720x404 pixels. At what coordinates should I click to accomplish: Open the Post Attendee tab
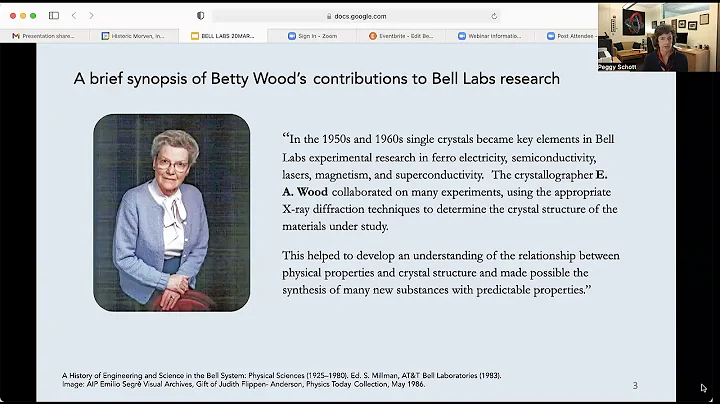pyautogui.click(x=567, y=36)
